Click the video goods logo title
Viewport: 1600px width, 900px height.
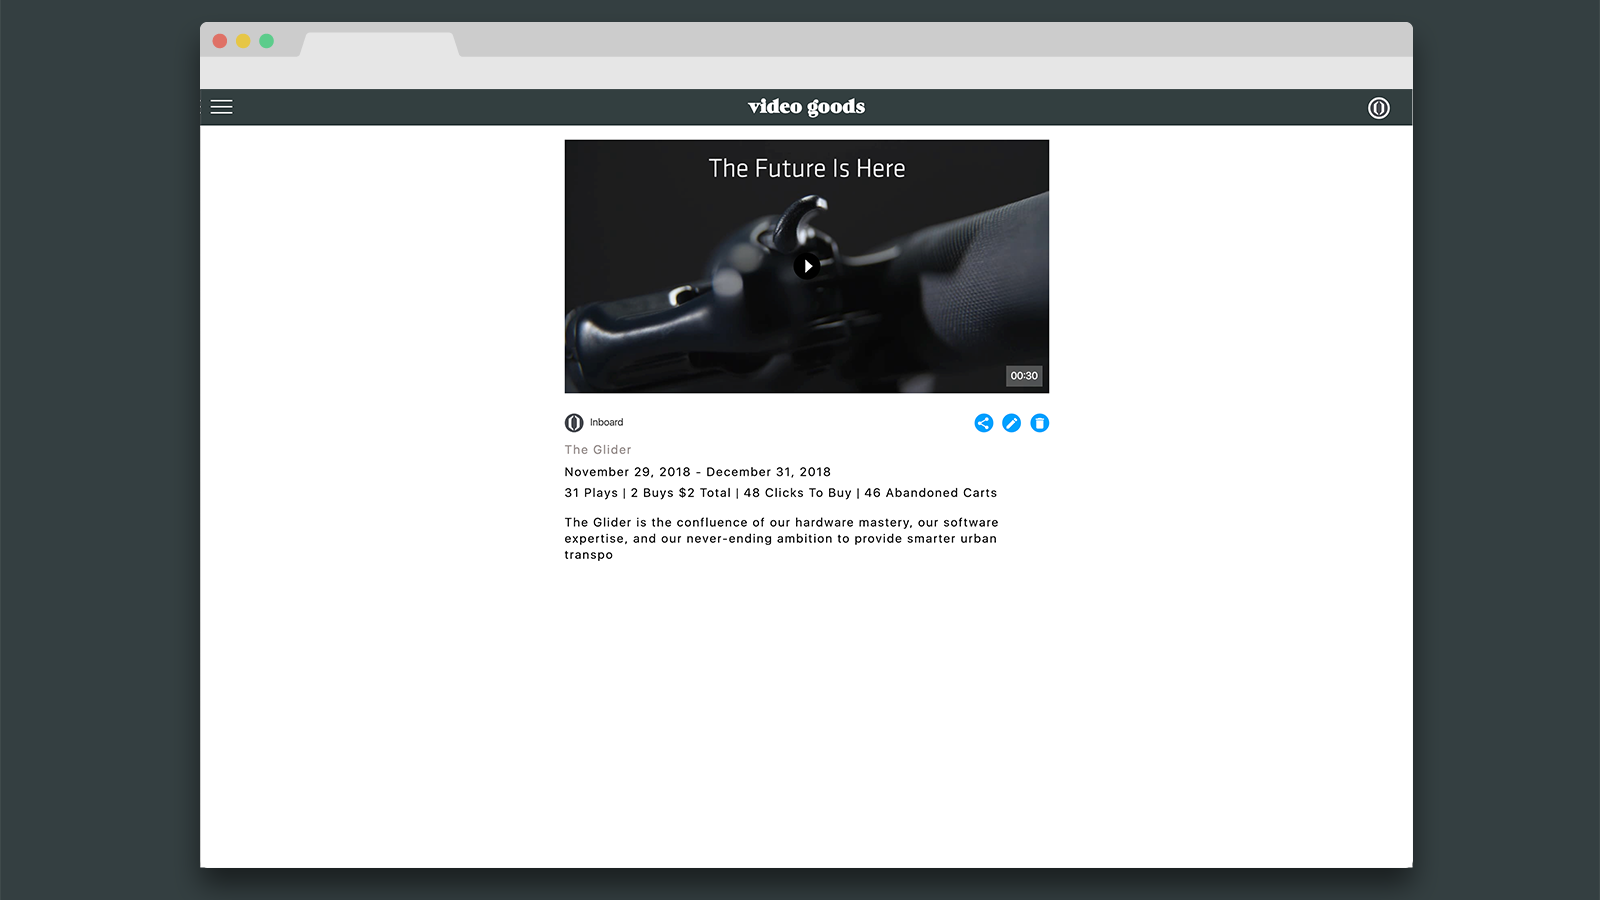[806, 107]
